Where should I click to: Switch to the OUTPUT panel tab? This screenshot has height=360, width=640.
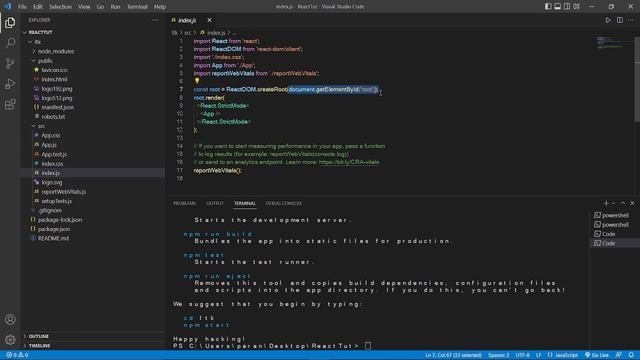[x=215, y=203]
